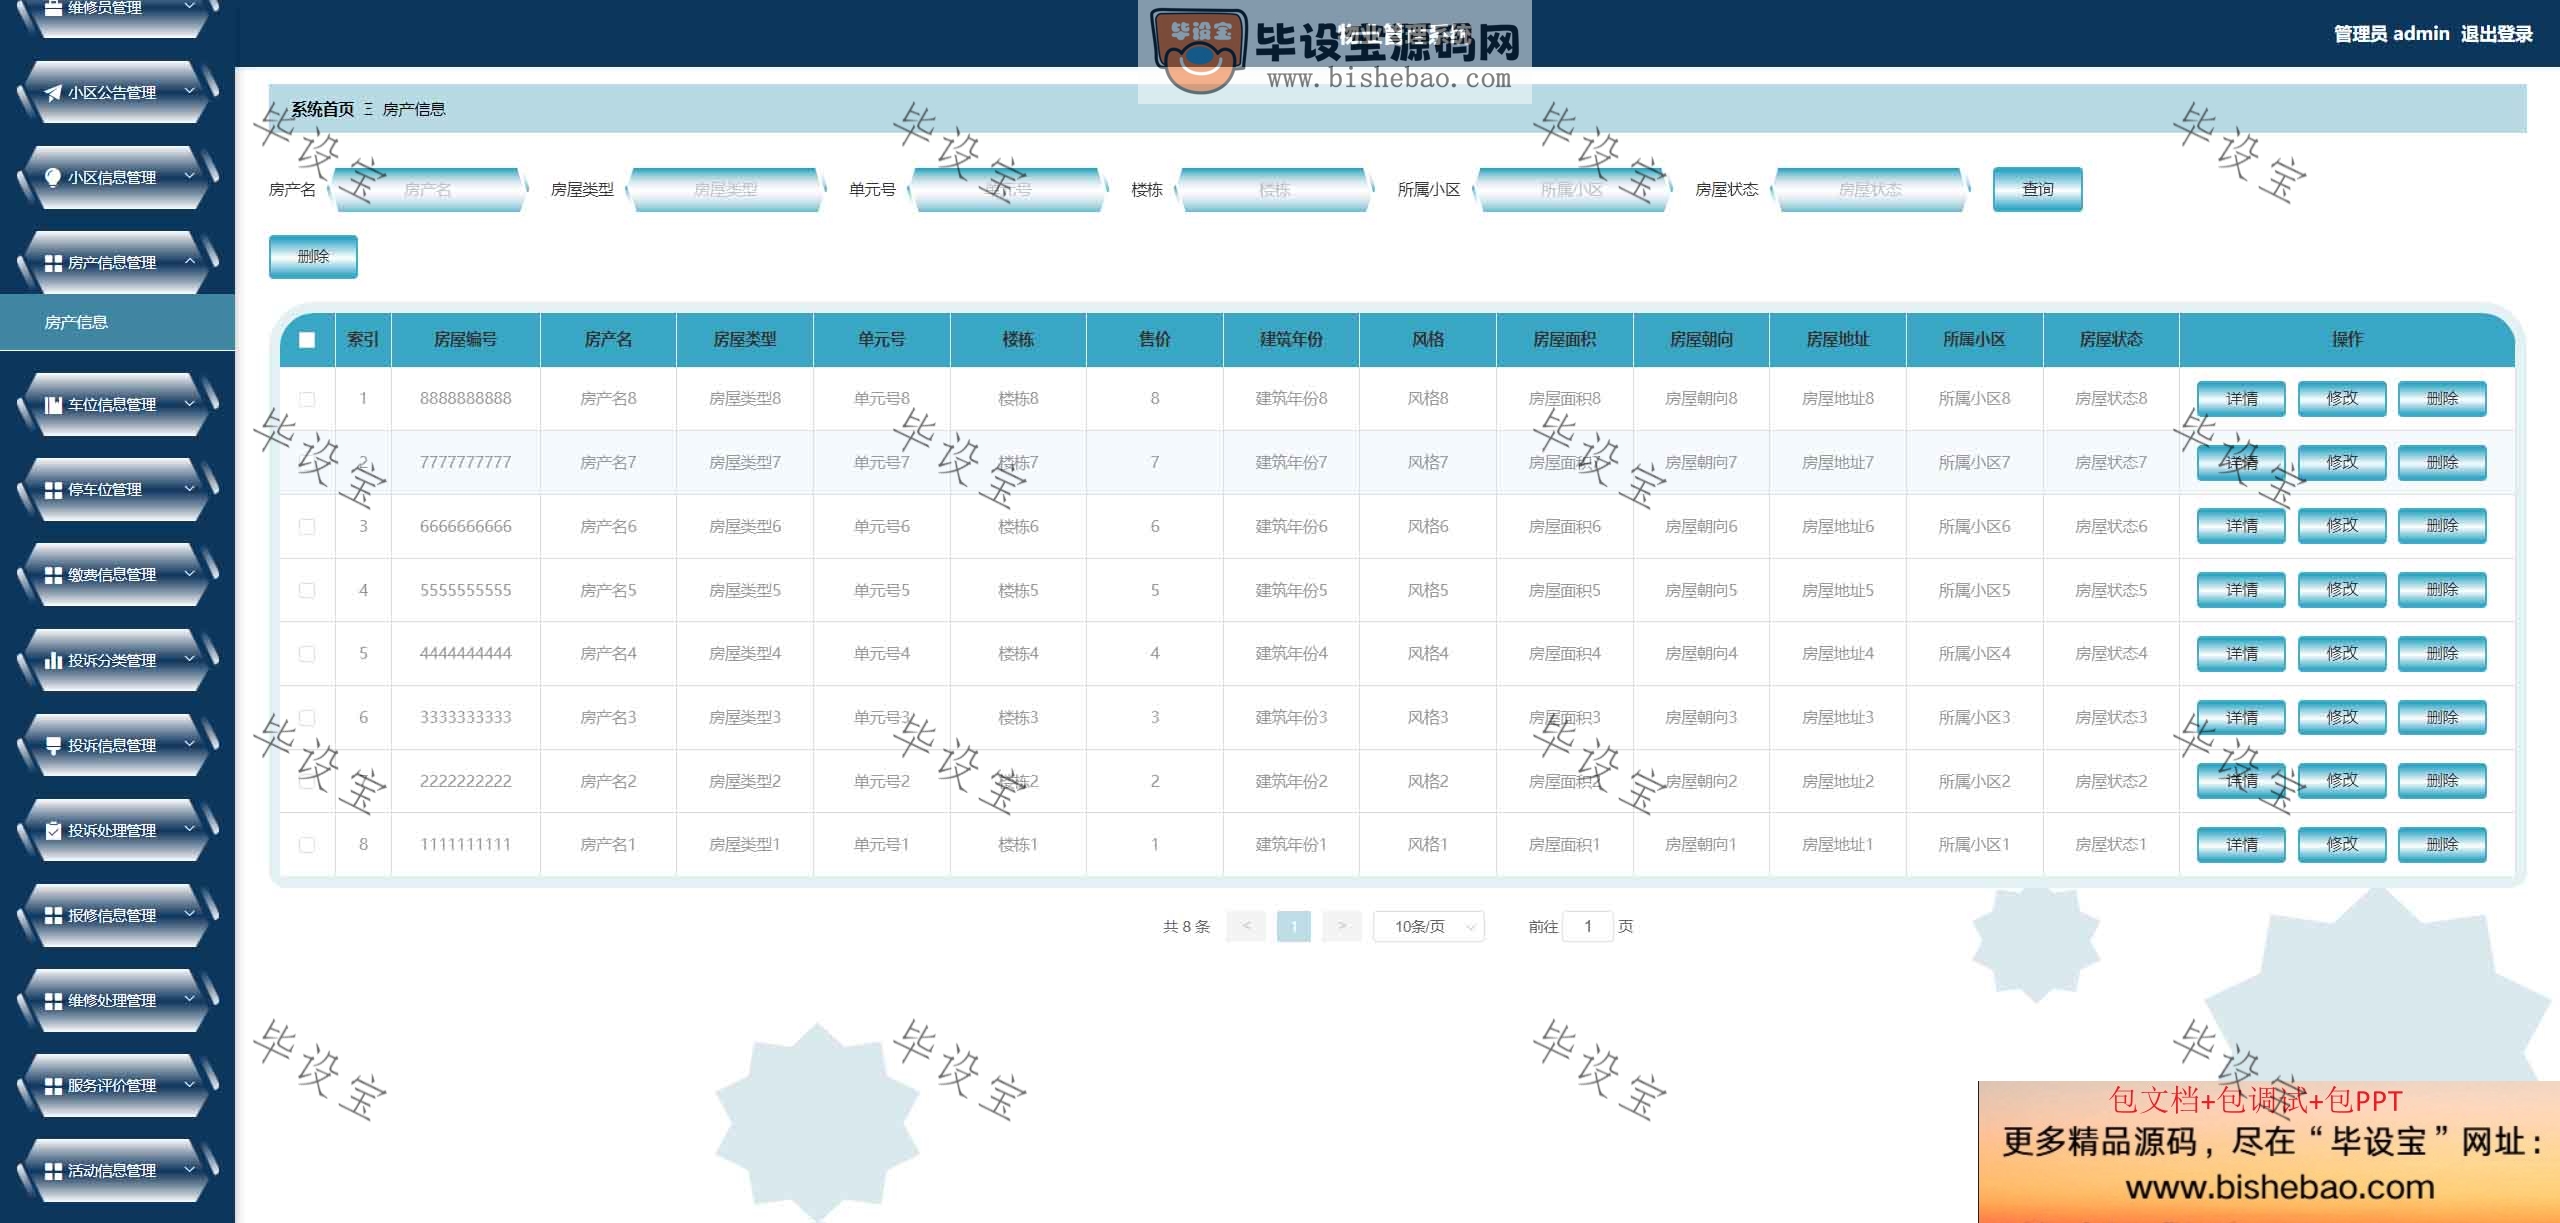Check the row with 6666666666
2560x1223 pixels.
click(x=307, y=526)
